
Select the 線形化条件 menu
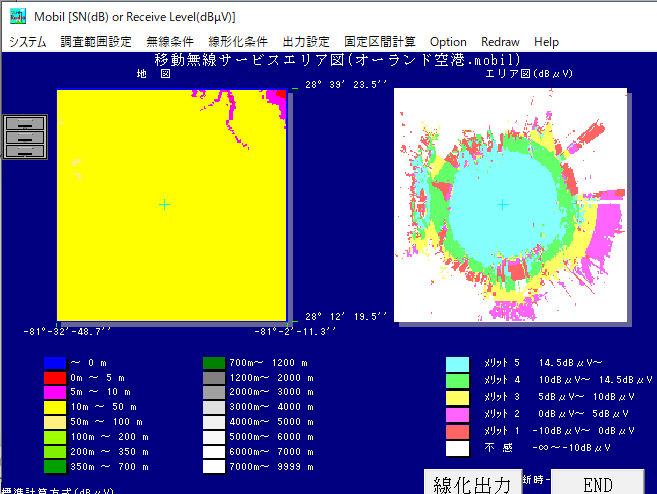pos(238,42)
